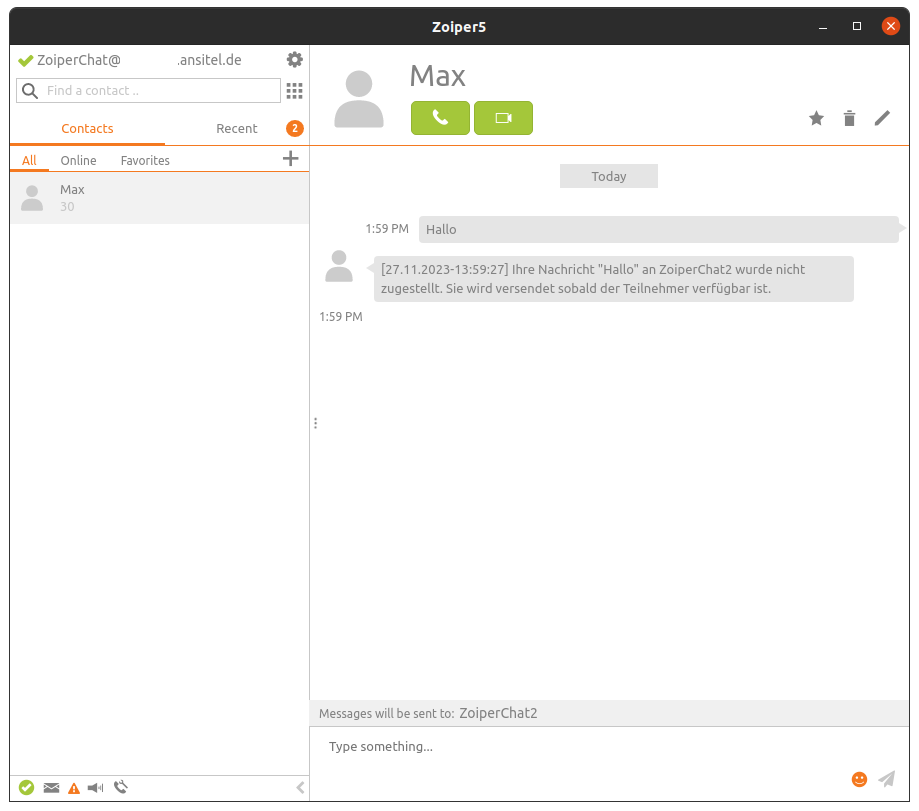
Task: Mark Max as favorite with star icon
Action: pyautogui.click(x=816, y=119)
